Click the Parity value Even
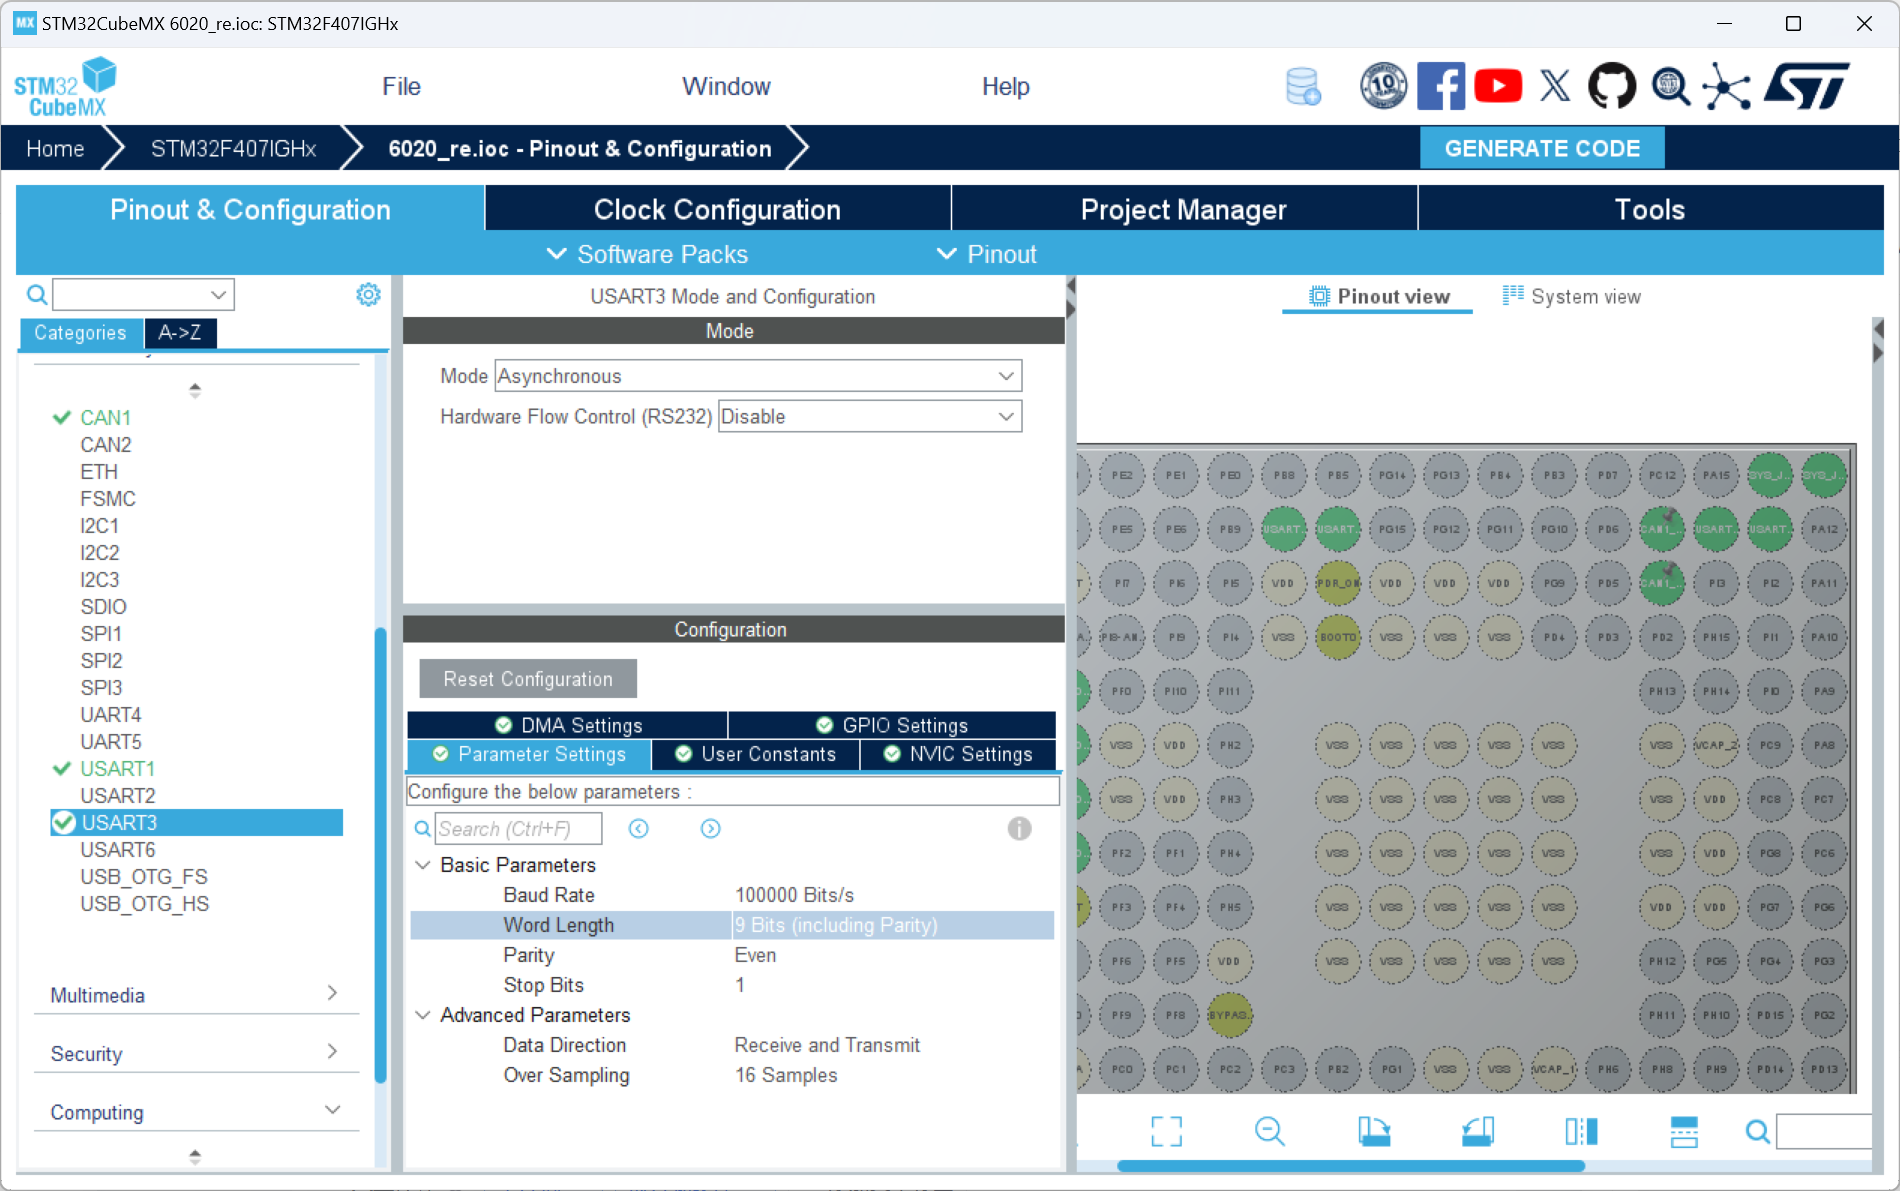Viewport: 1900px width, 1191px height. 755,955
